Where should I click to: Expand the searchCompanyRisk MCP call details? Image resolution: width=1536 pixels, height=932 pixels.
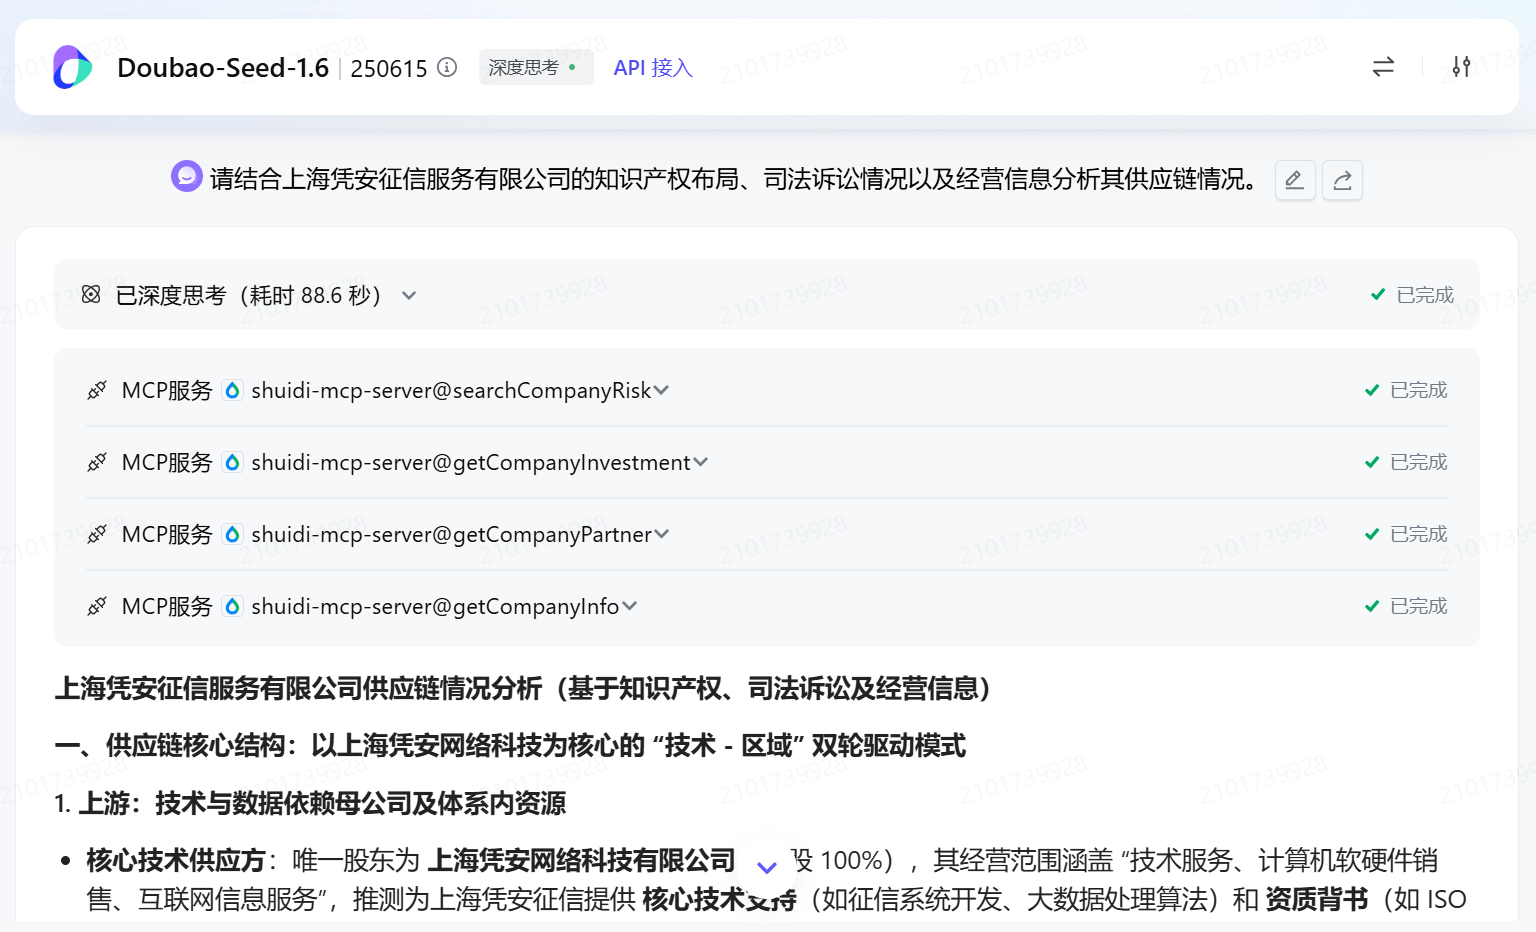pyautogui.click(x=661, y=390)
